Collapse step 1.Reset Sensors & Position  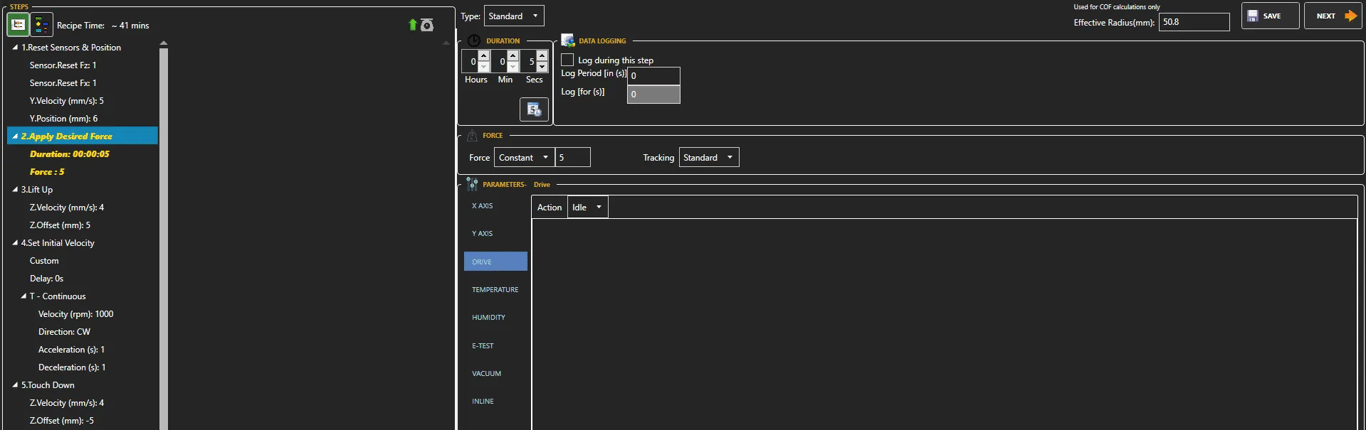coord(15,48)
